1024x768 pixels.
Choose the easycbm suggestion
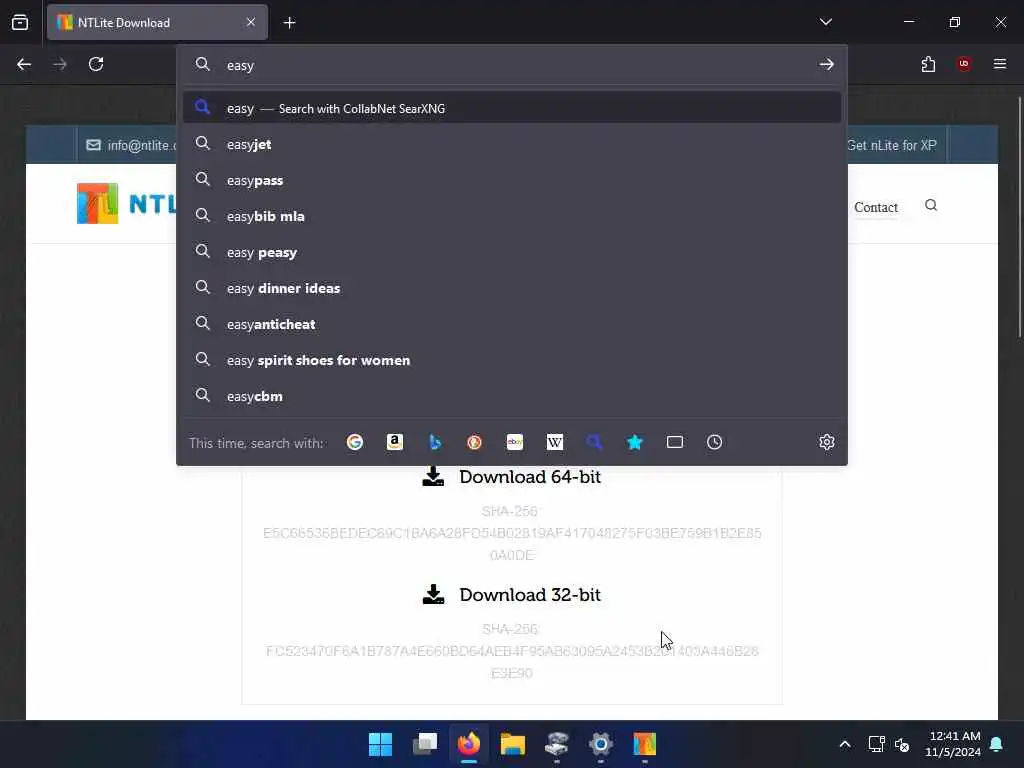[512, 396]
